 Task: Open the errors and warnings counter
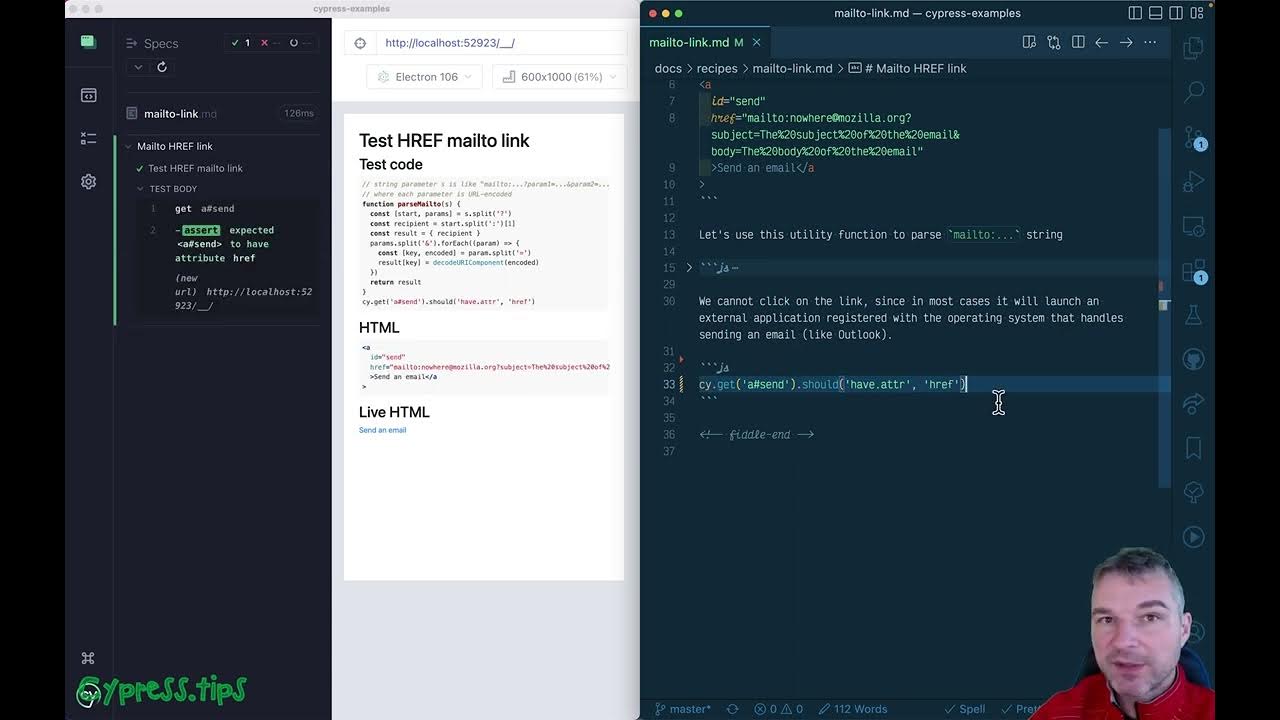779,709
